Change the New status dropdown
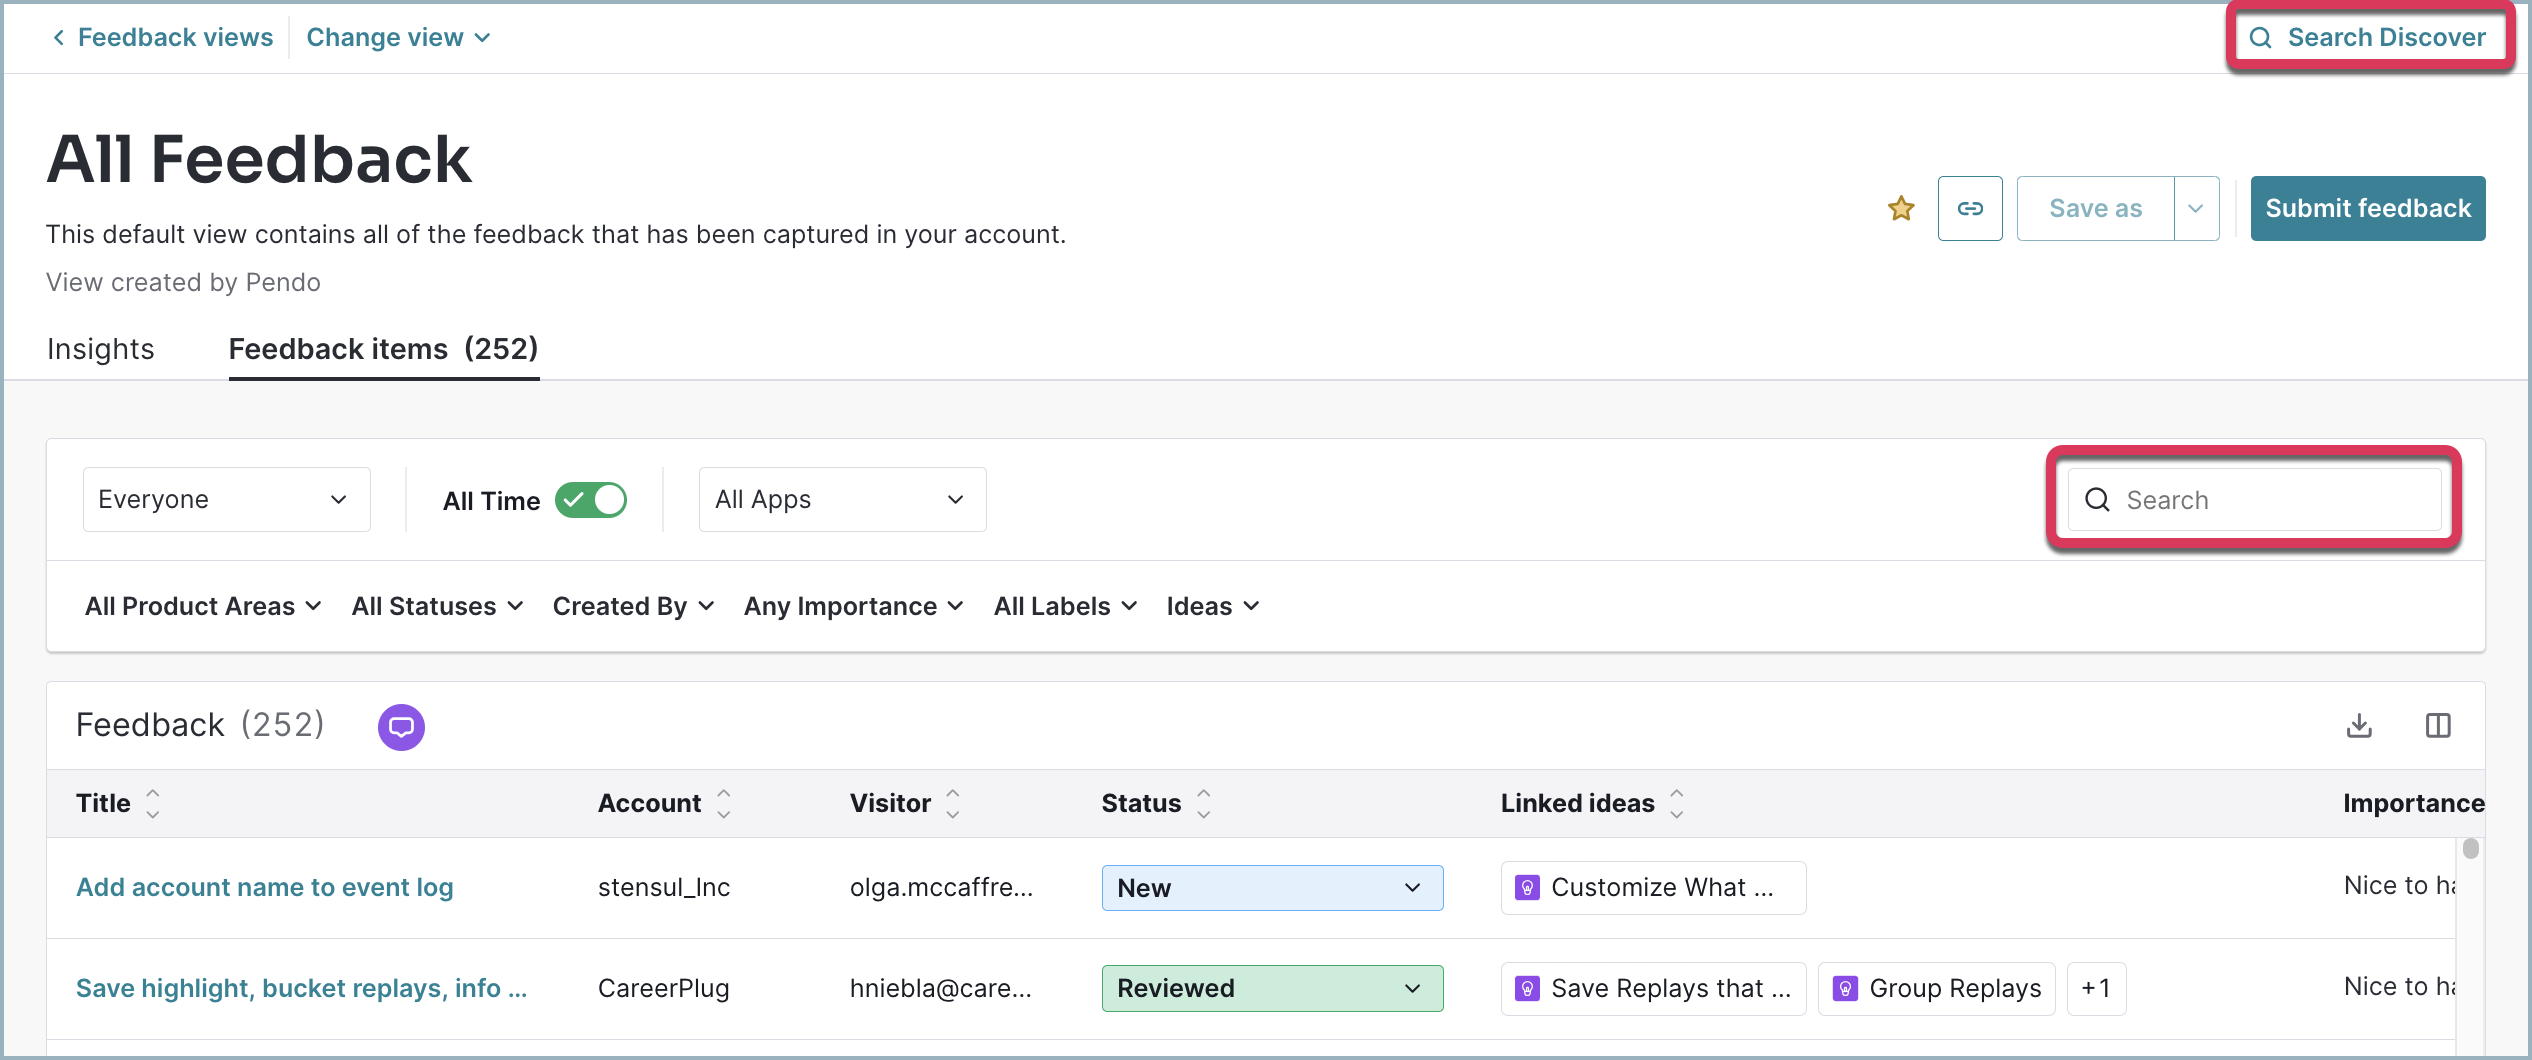 tap(1272, 888)
